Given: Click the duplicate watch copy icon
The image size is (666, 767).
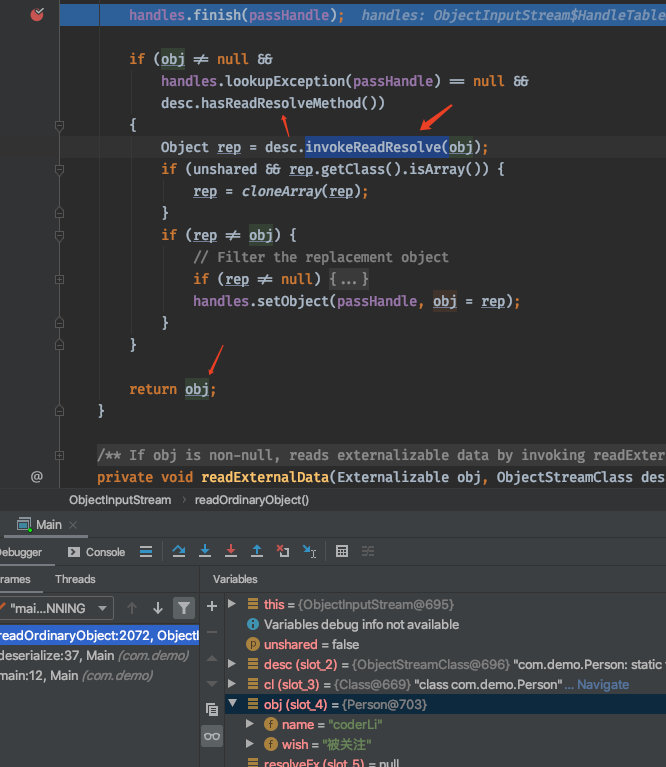Looking at the screenshot, I should [212, 709].
